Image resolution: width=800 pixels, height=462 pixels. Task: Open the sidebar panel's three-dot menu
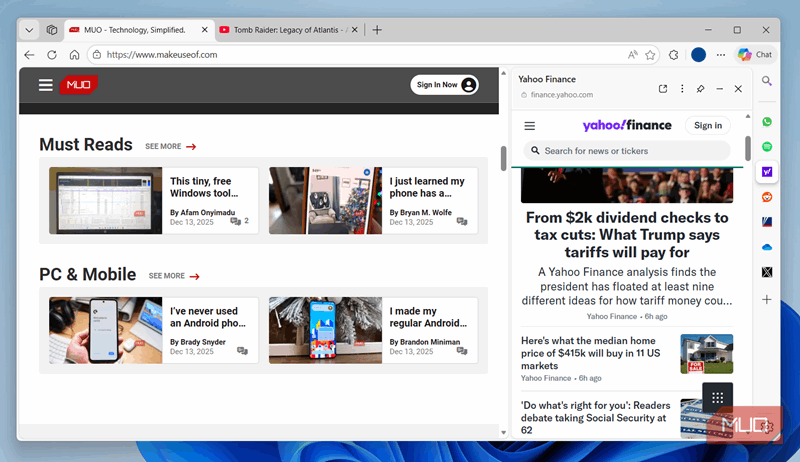(682, 89)
